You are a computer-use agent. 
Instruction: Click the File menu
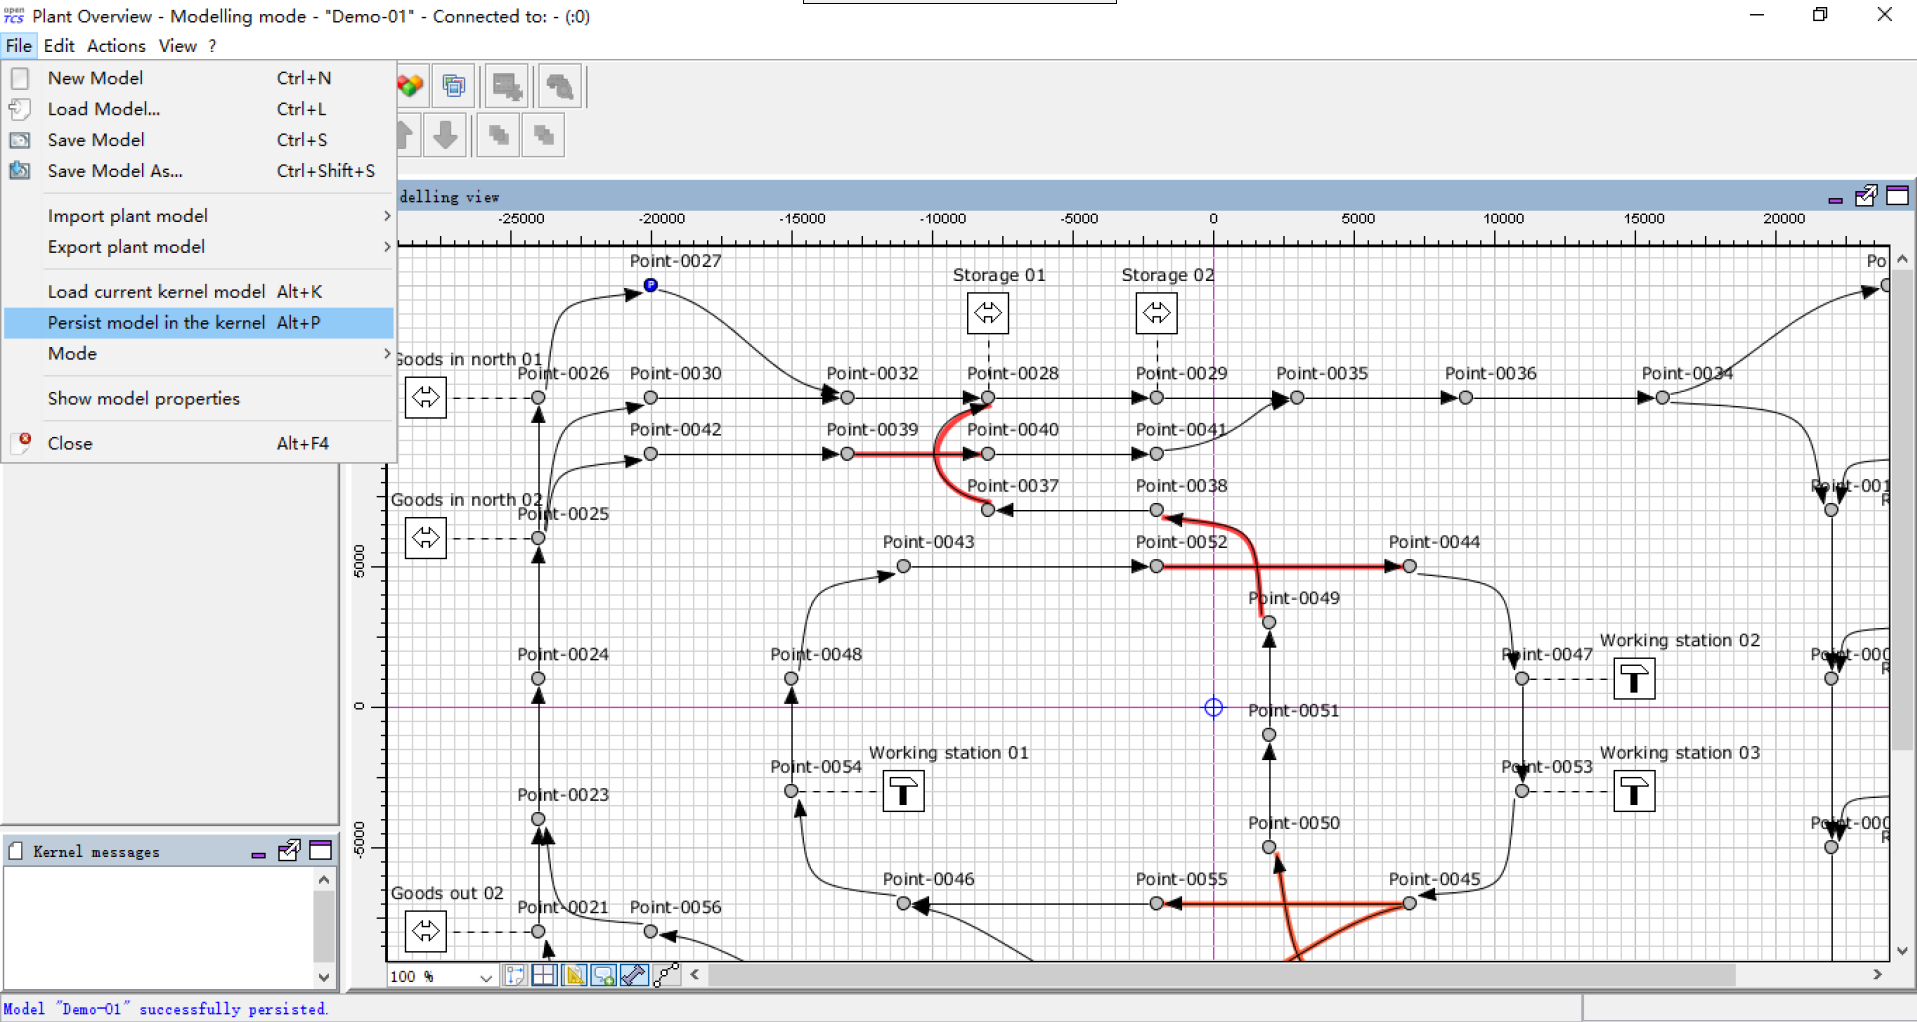coord(19,46)
